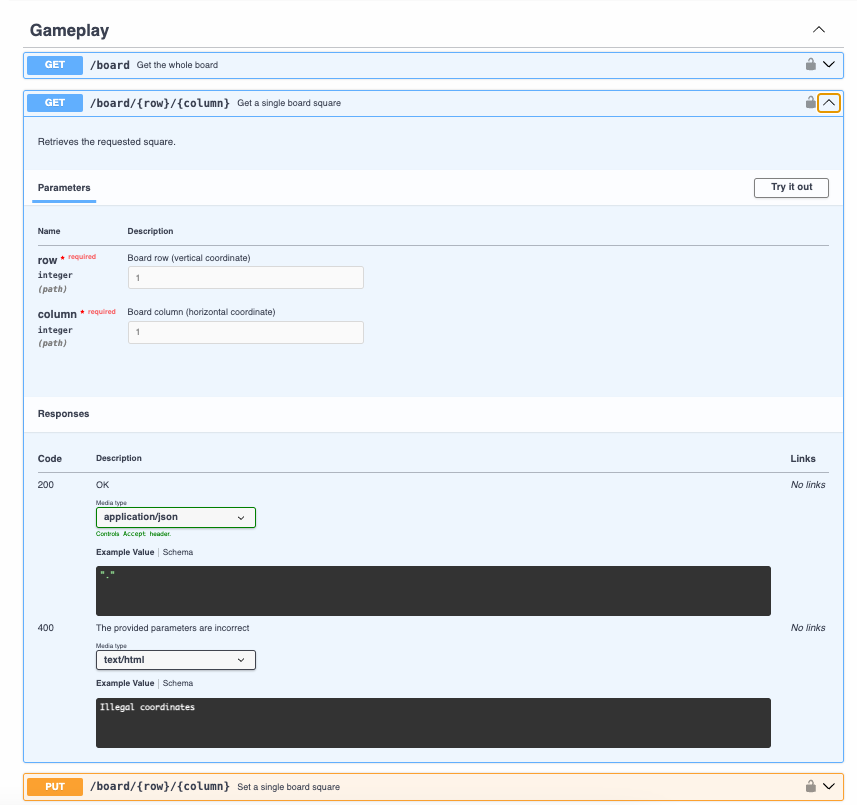The image size is (857, 805).
Task: Click the lock icon on GET /board
Action: (x=811, y=65)
